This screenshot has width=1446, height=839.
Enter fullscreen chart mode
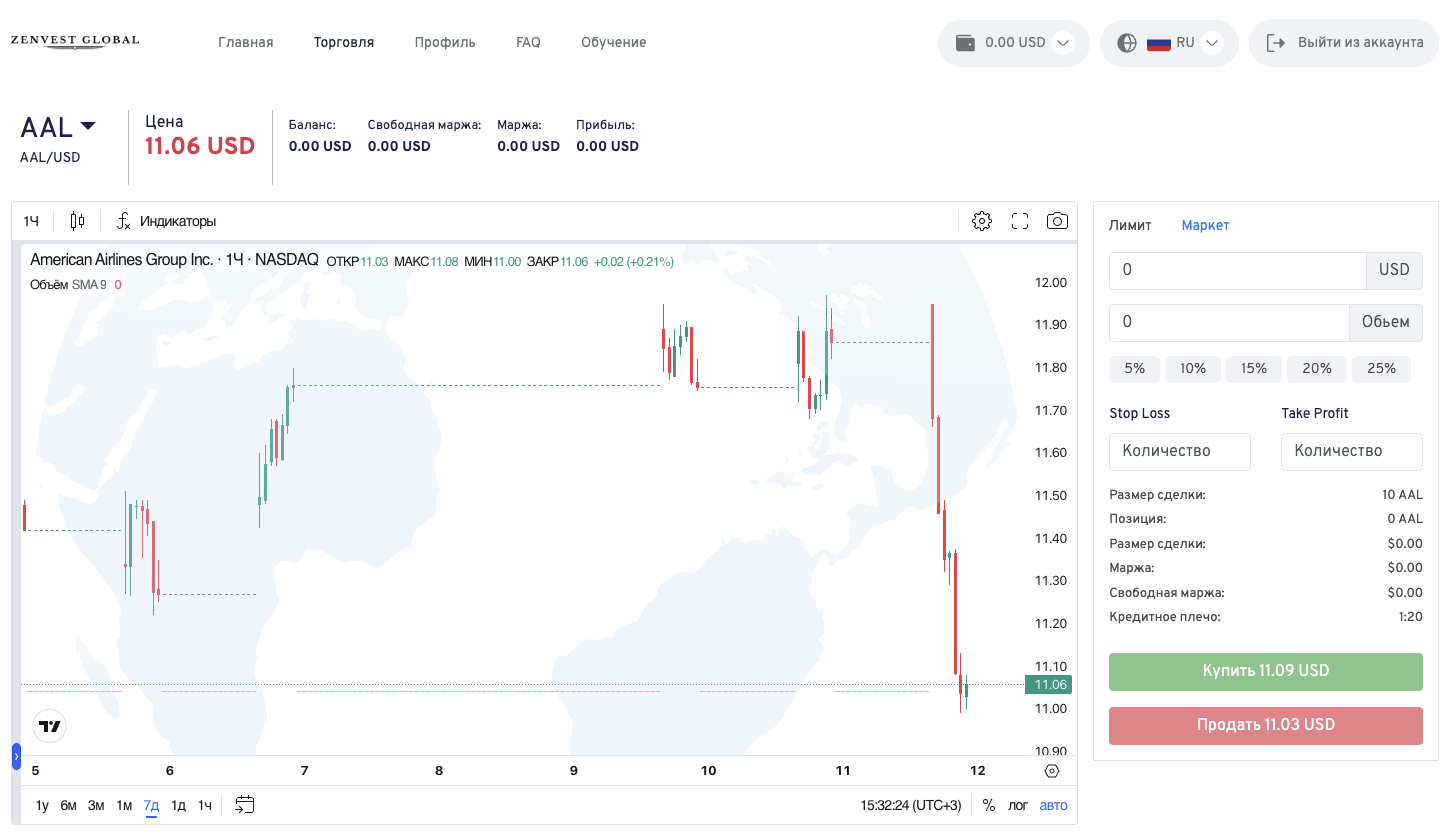point(1020,221)
